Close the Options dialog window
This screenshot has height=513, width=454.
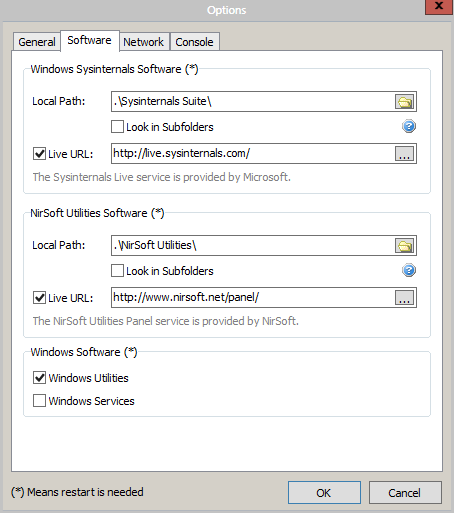(x=439, y=6)
